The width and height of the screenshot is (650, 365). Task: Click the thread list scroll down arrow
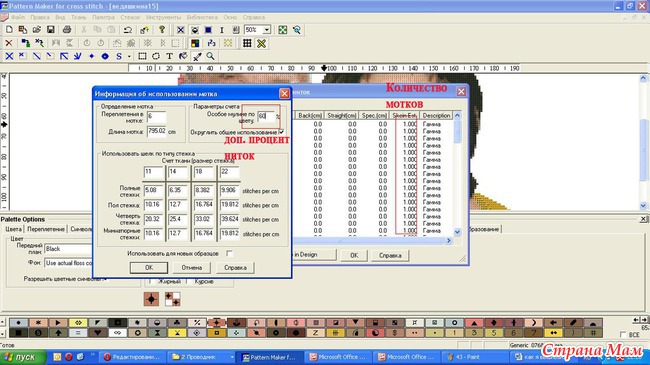[457, 232]
